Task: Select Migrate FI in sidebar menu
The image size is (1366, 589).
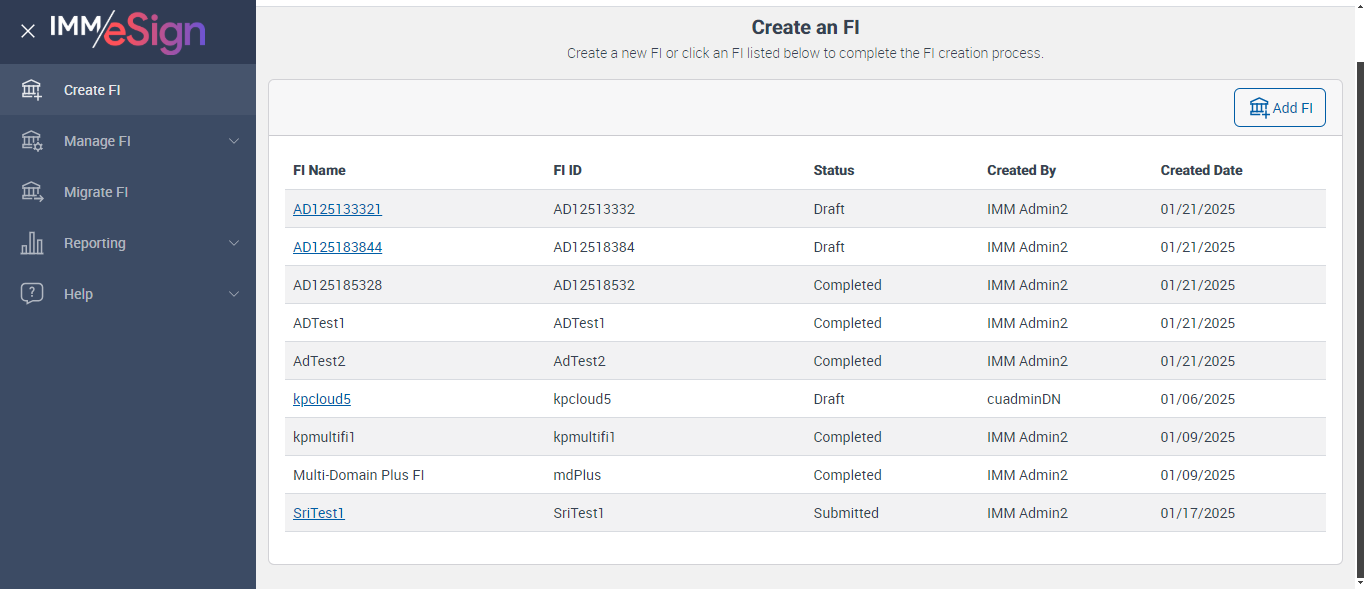Action: click(96, 192)
